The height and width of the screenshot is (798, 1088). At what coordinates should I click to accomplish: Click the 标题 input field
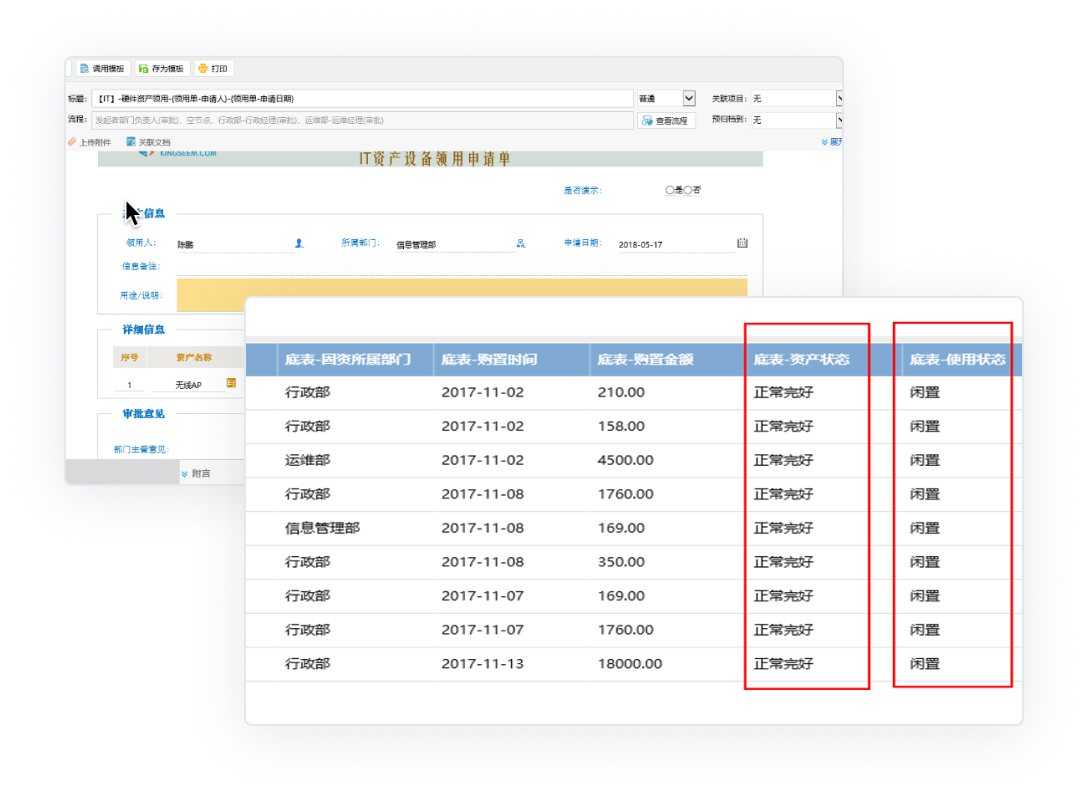pyautogui.click(x=362, y=99)
